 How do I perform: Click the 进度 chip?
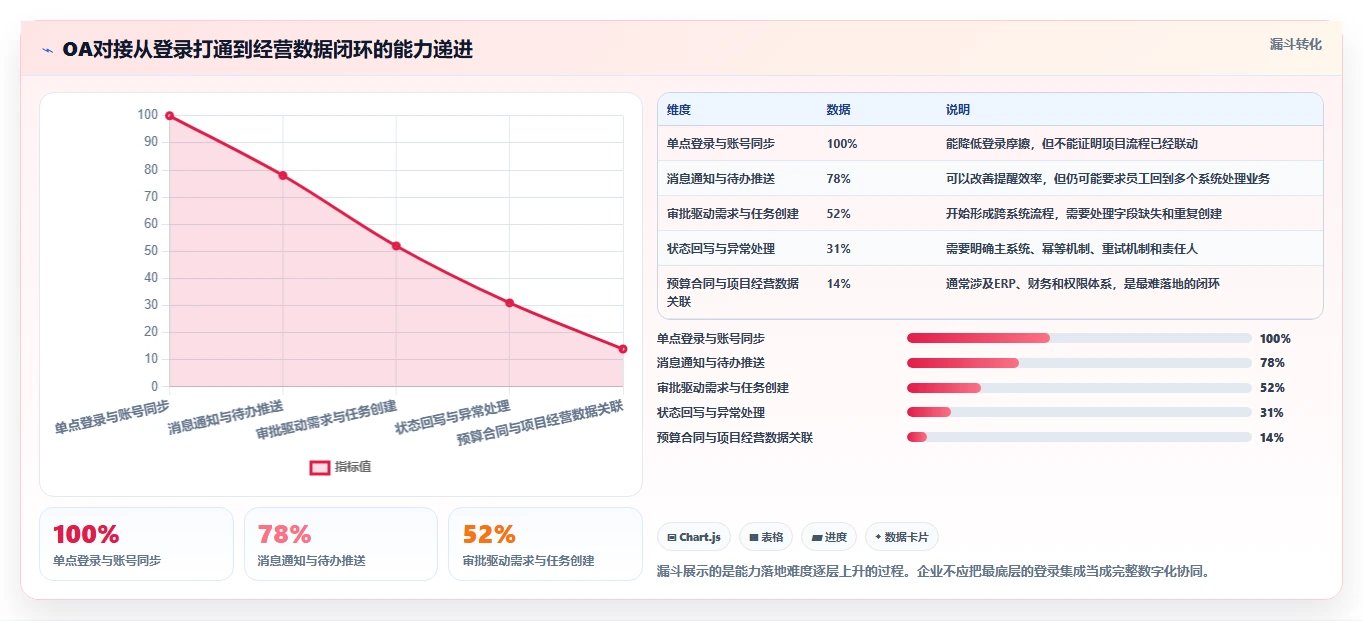829,537
